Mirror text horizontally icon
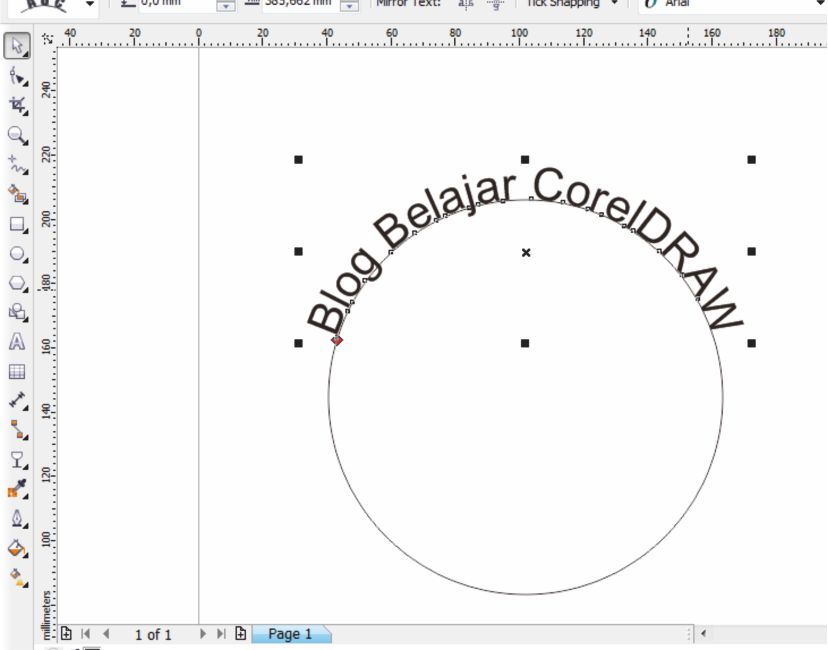Viewport: 828px width, 650px height. [466, 4]
